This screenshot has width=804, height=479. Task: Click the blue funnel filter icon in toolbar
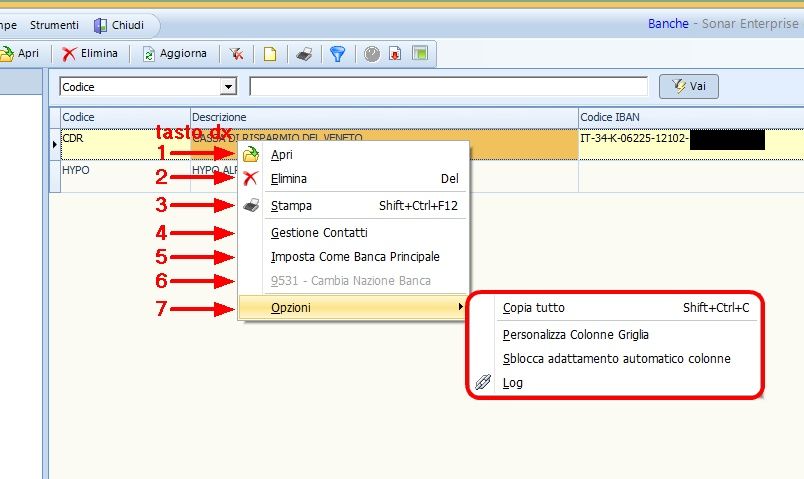(x=337, y=54)
